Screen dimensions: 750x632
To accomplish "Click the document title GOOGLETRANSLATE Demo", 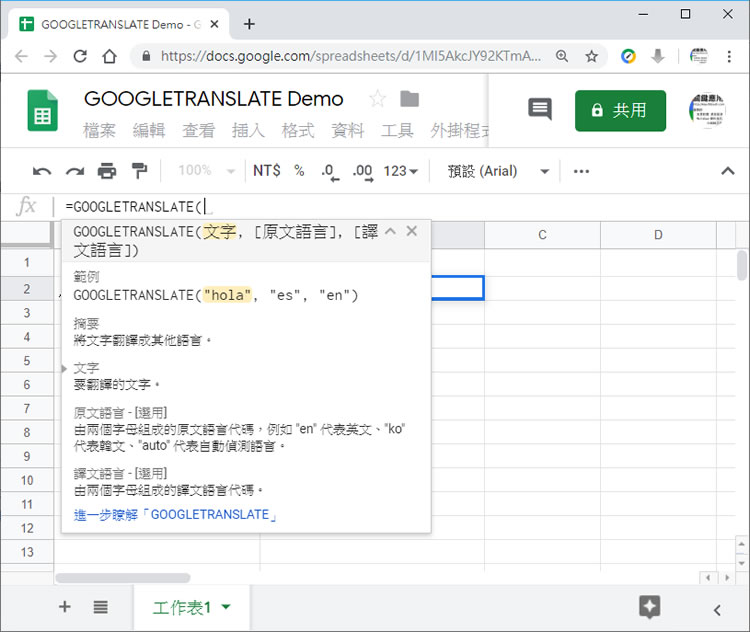I will click(213, 99).
